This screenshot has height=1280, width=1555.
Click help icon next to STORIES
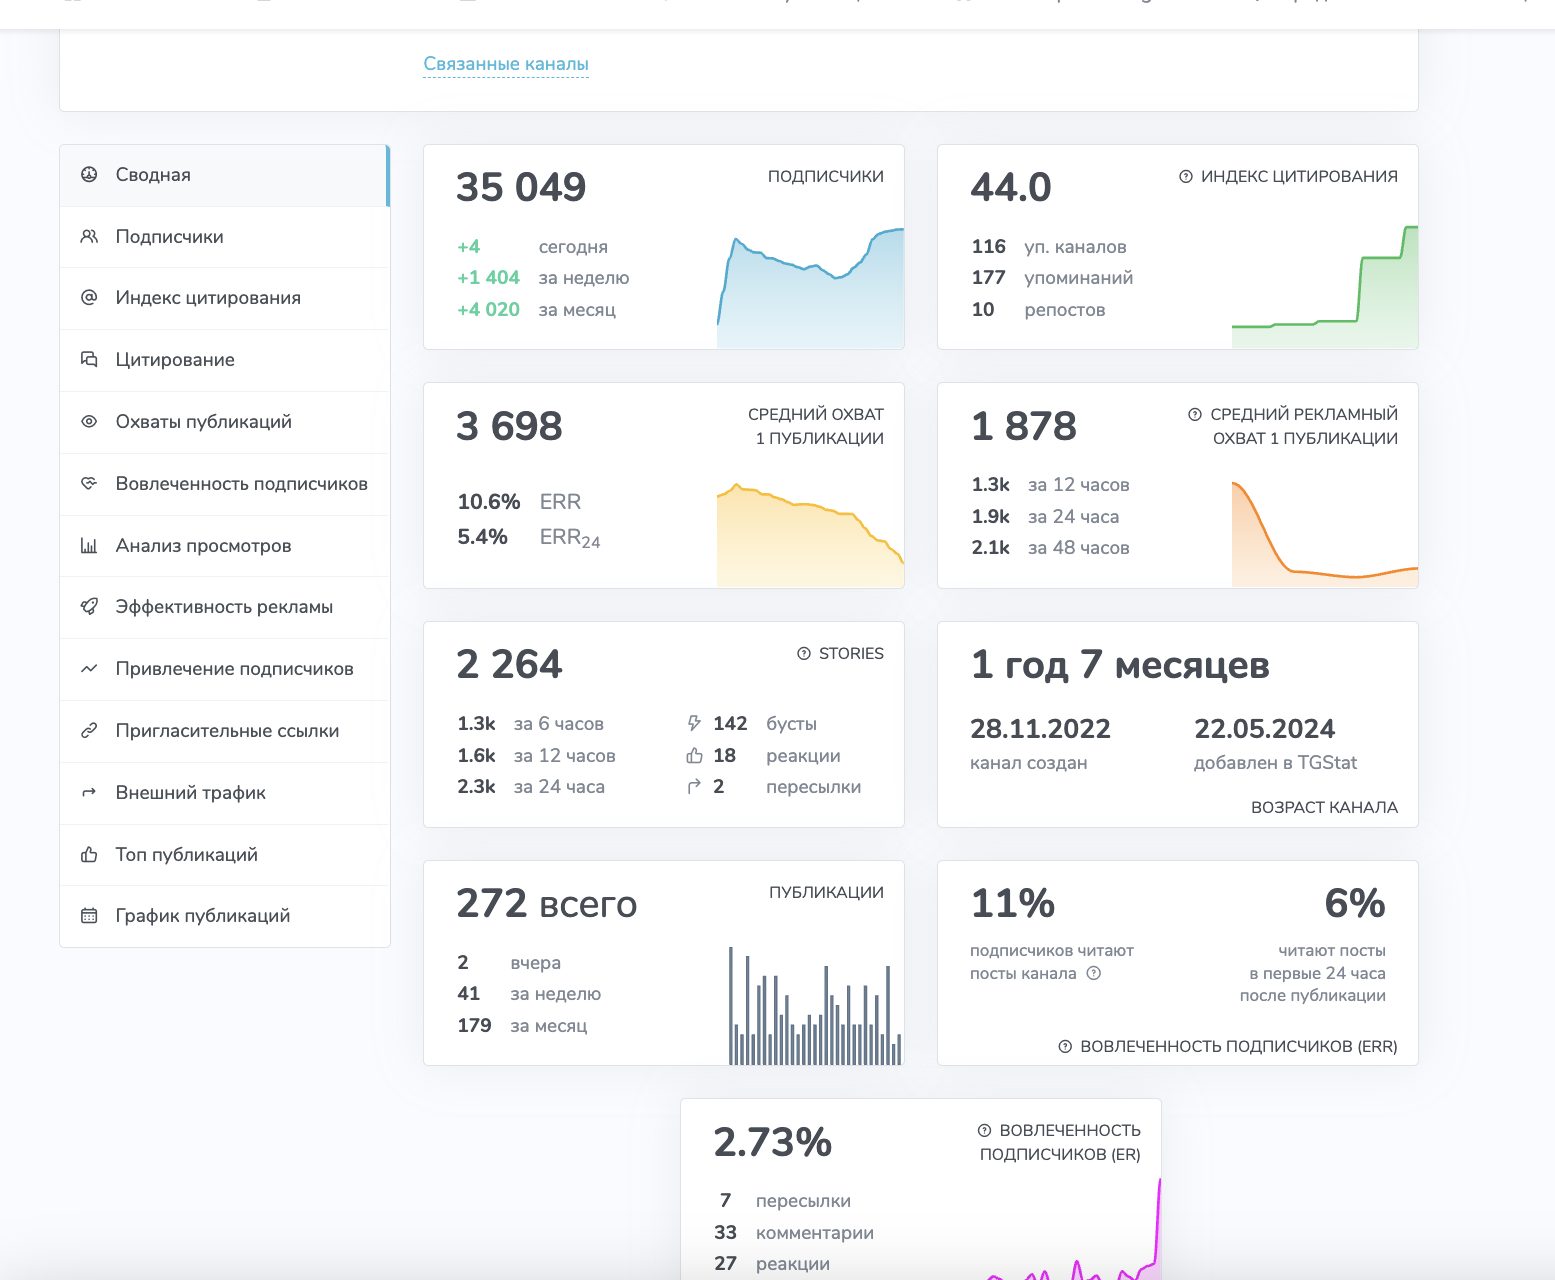point(804,653)
